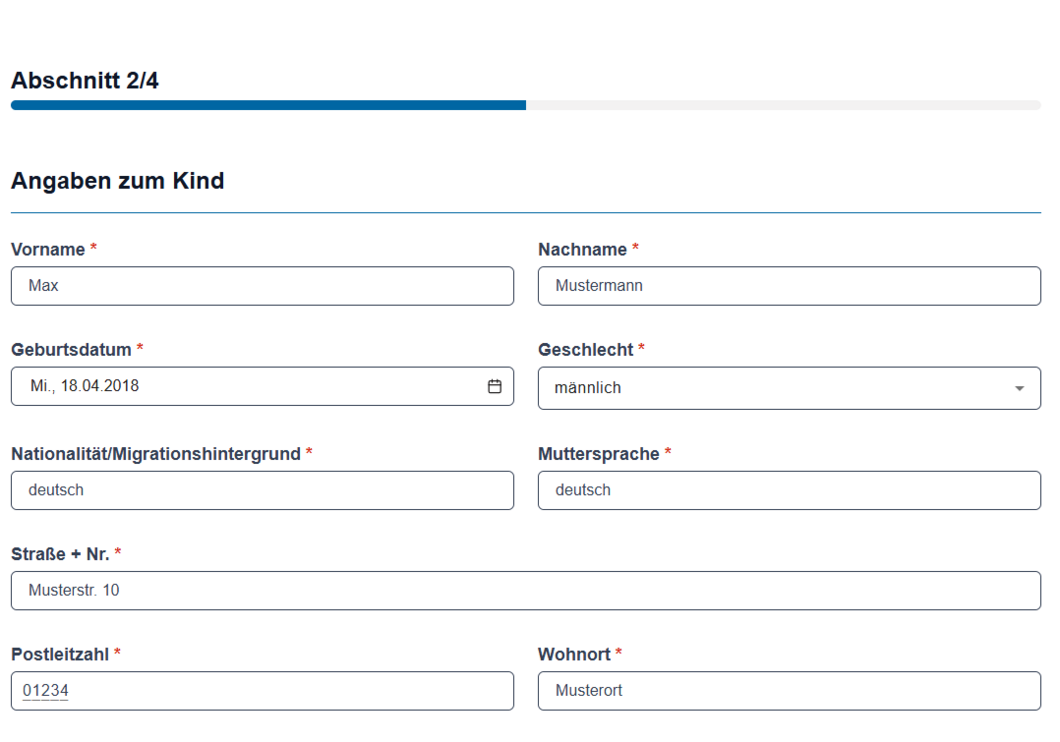Click the filled blue part of progress bar

coord(268,105)
